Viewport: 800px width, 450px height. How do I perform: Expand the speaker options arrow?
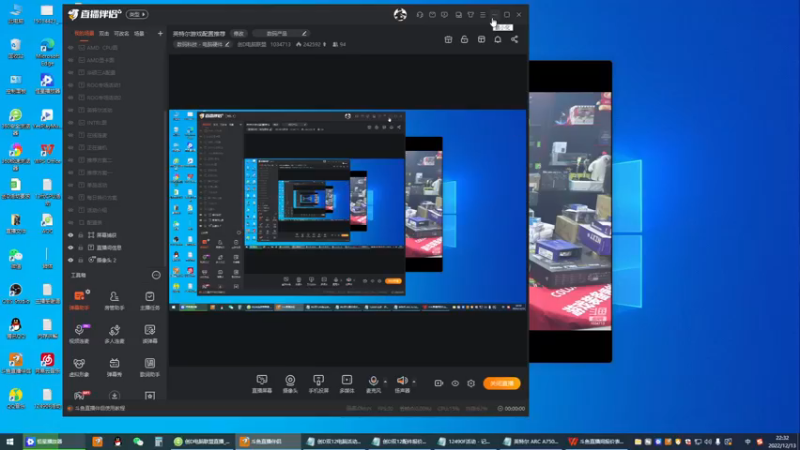click(414, 381)
